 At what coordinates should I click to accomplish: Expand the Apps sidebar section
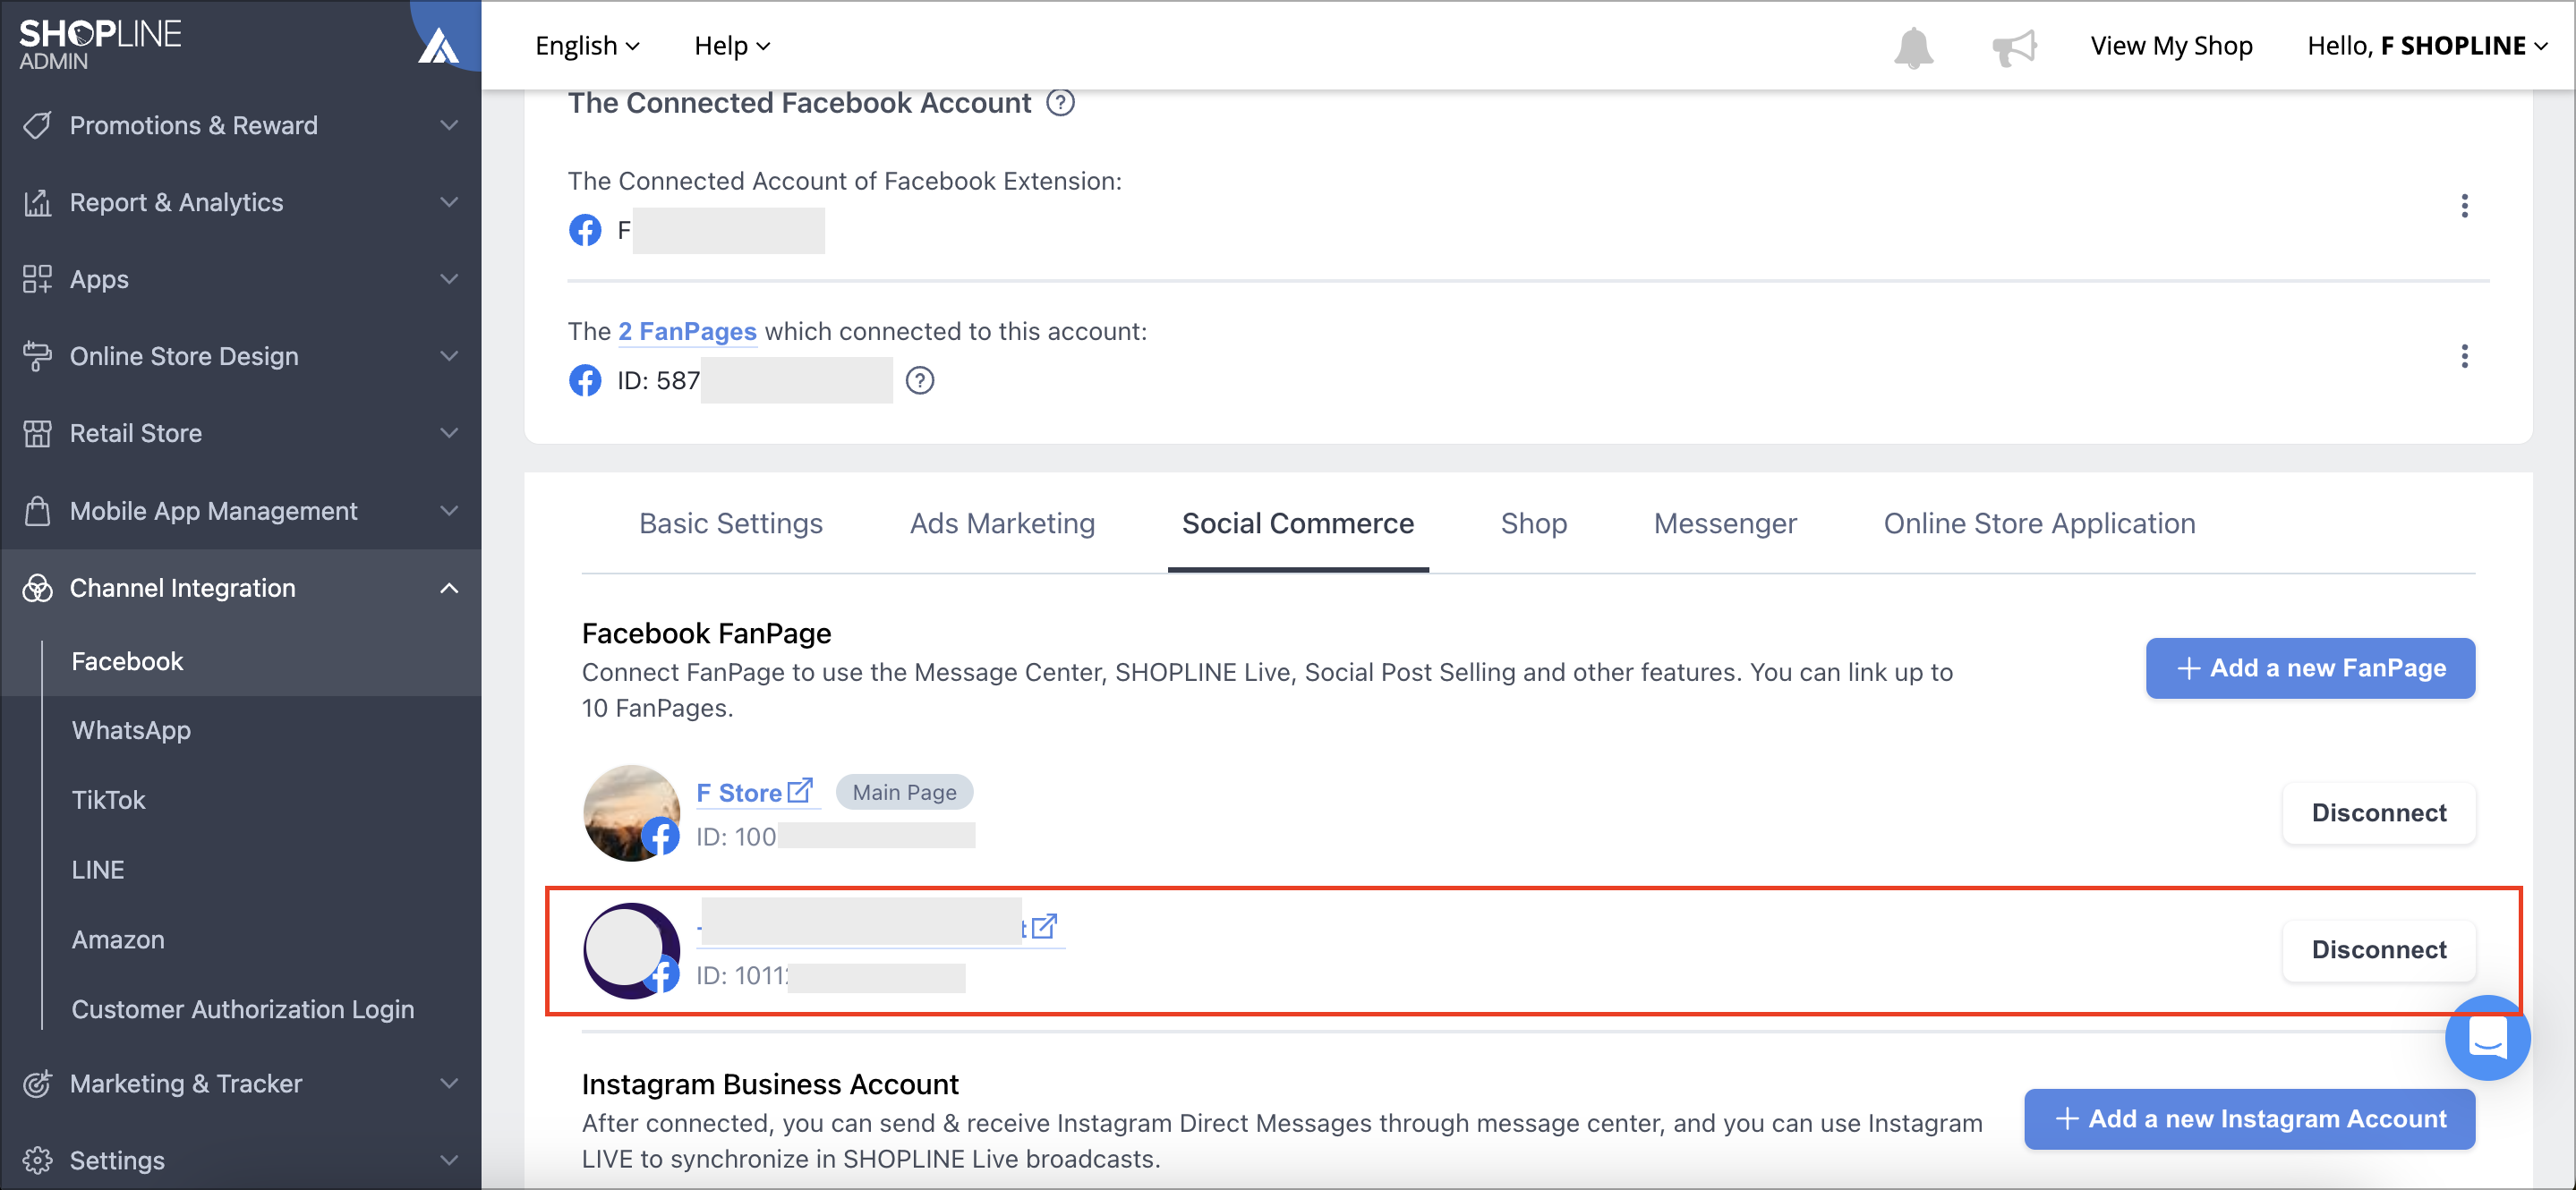pyautogui.click(x=449, y=279)
